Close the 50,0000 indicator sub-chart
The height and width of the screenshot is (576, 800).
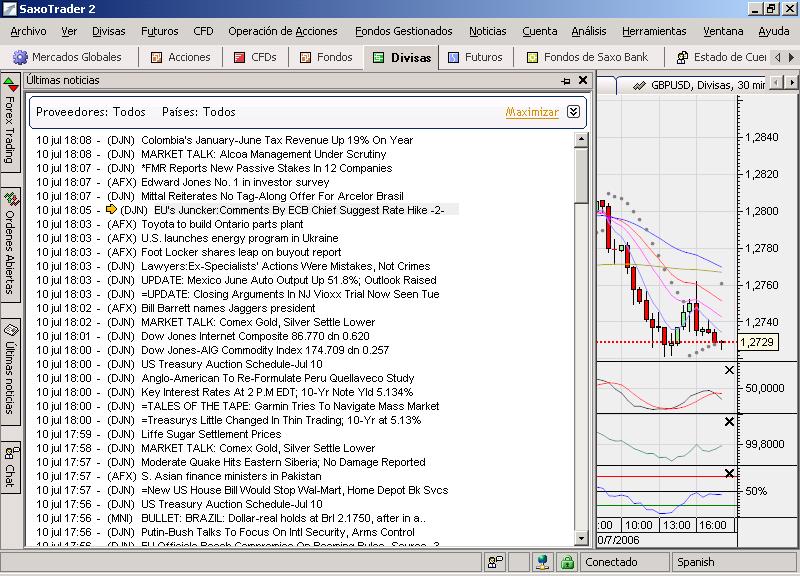729,370
